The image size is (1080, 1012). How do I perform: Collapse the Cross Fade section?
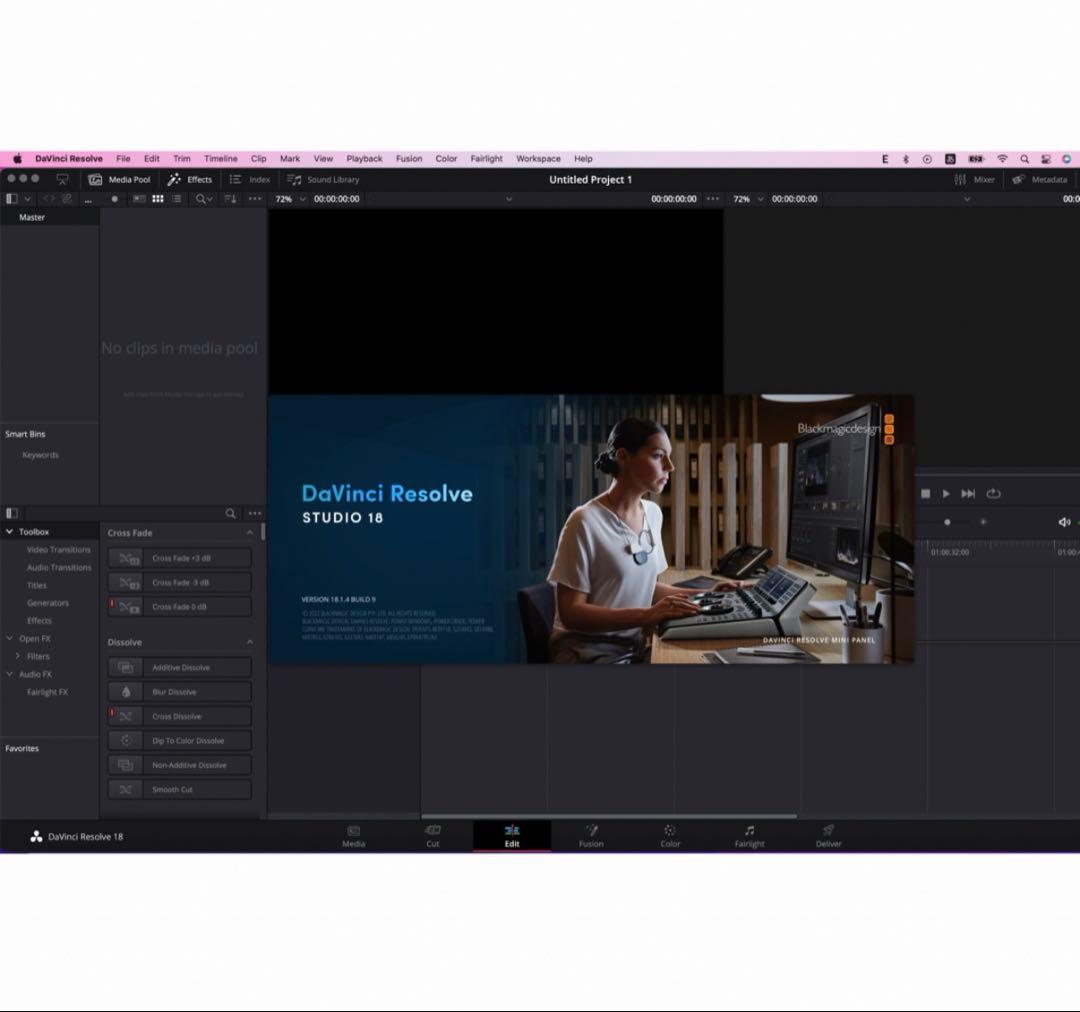pos(250,533)
